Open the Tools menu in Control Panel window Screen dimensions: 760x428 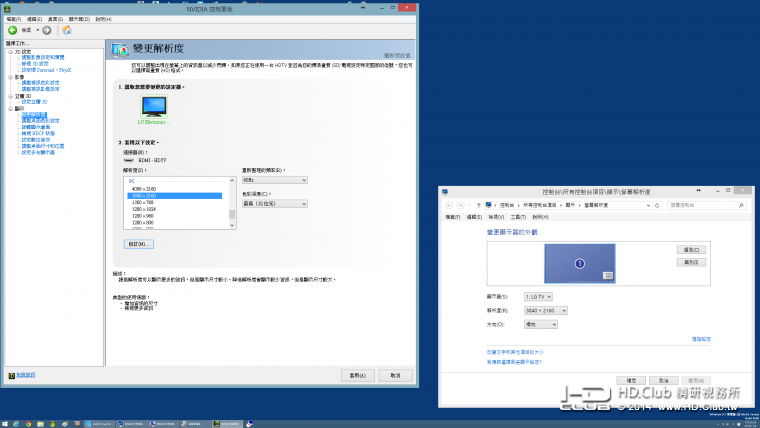point(517,216)
